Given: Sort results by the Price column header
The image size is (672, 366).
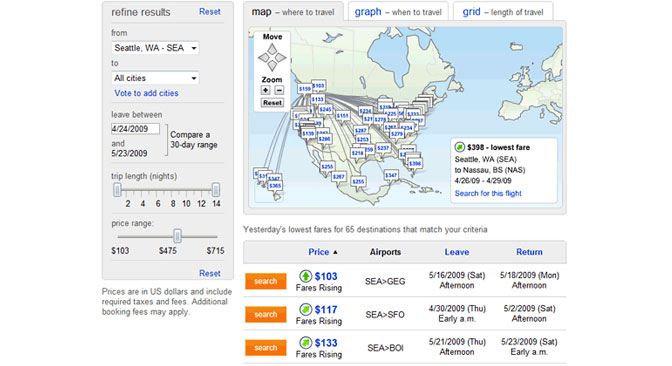Looking at the screenshot, I should [x=318, y=252].
